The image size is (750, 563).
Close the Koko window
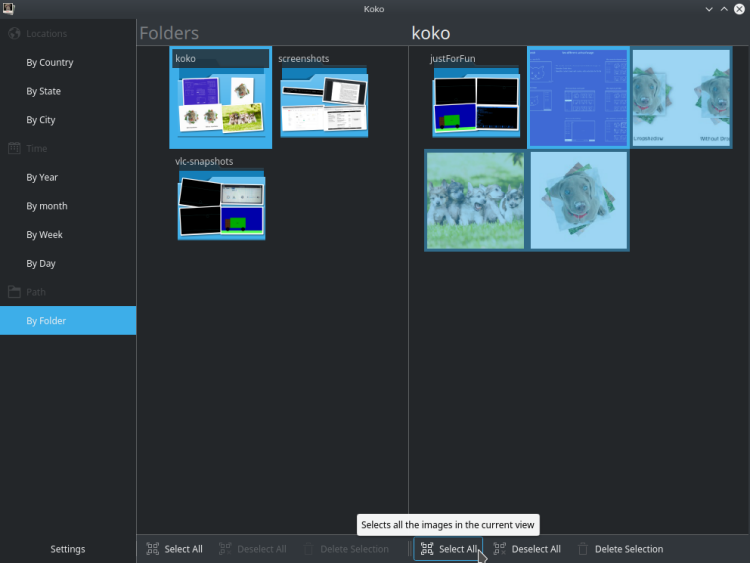point(739,9)
